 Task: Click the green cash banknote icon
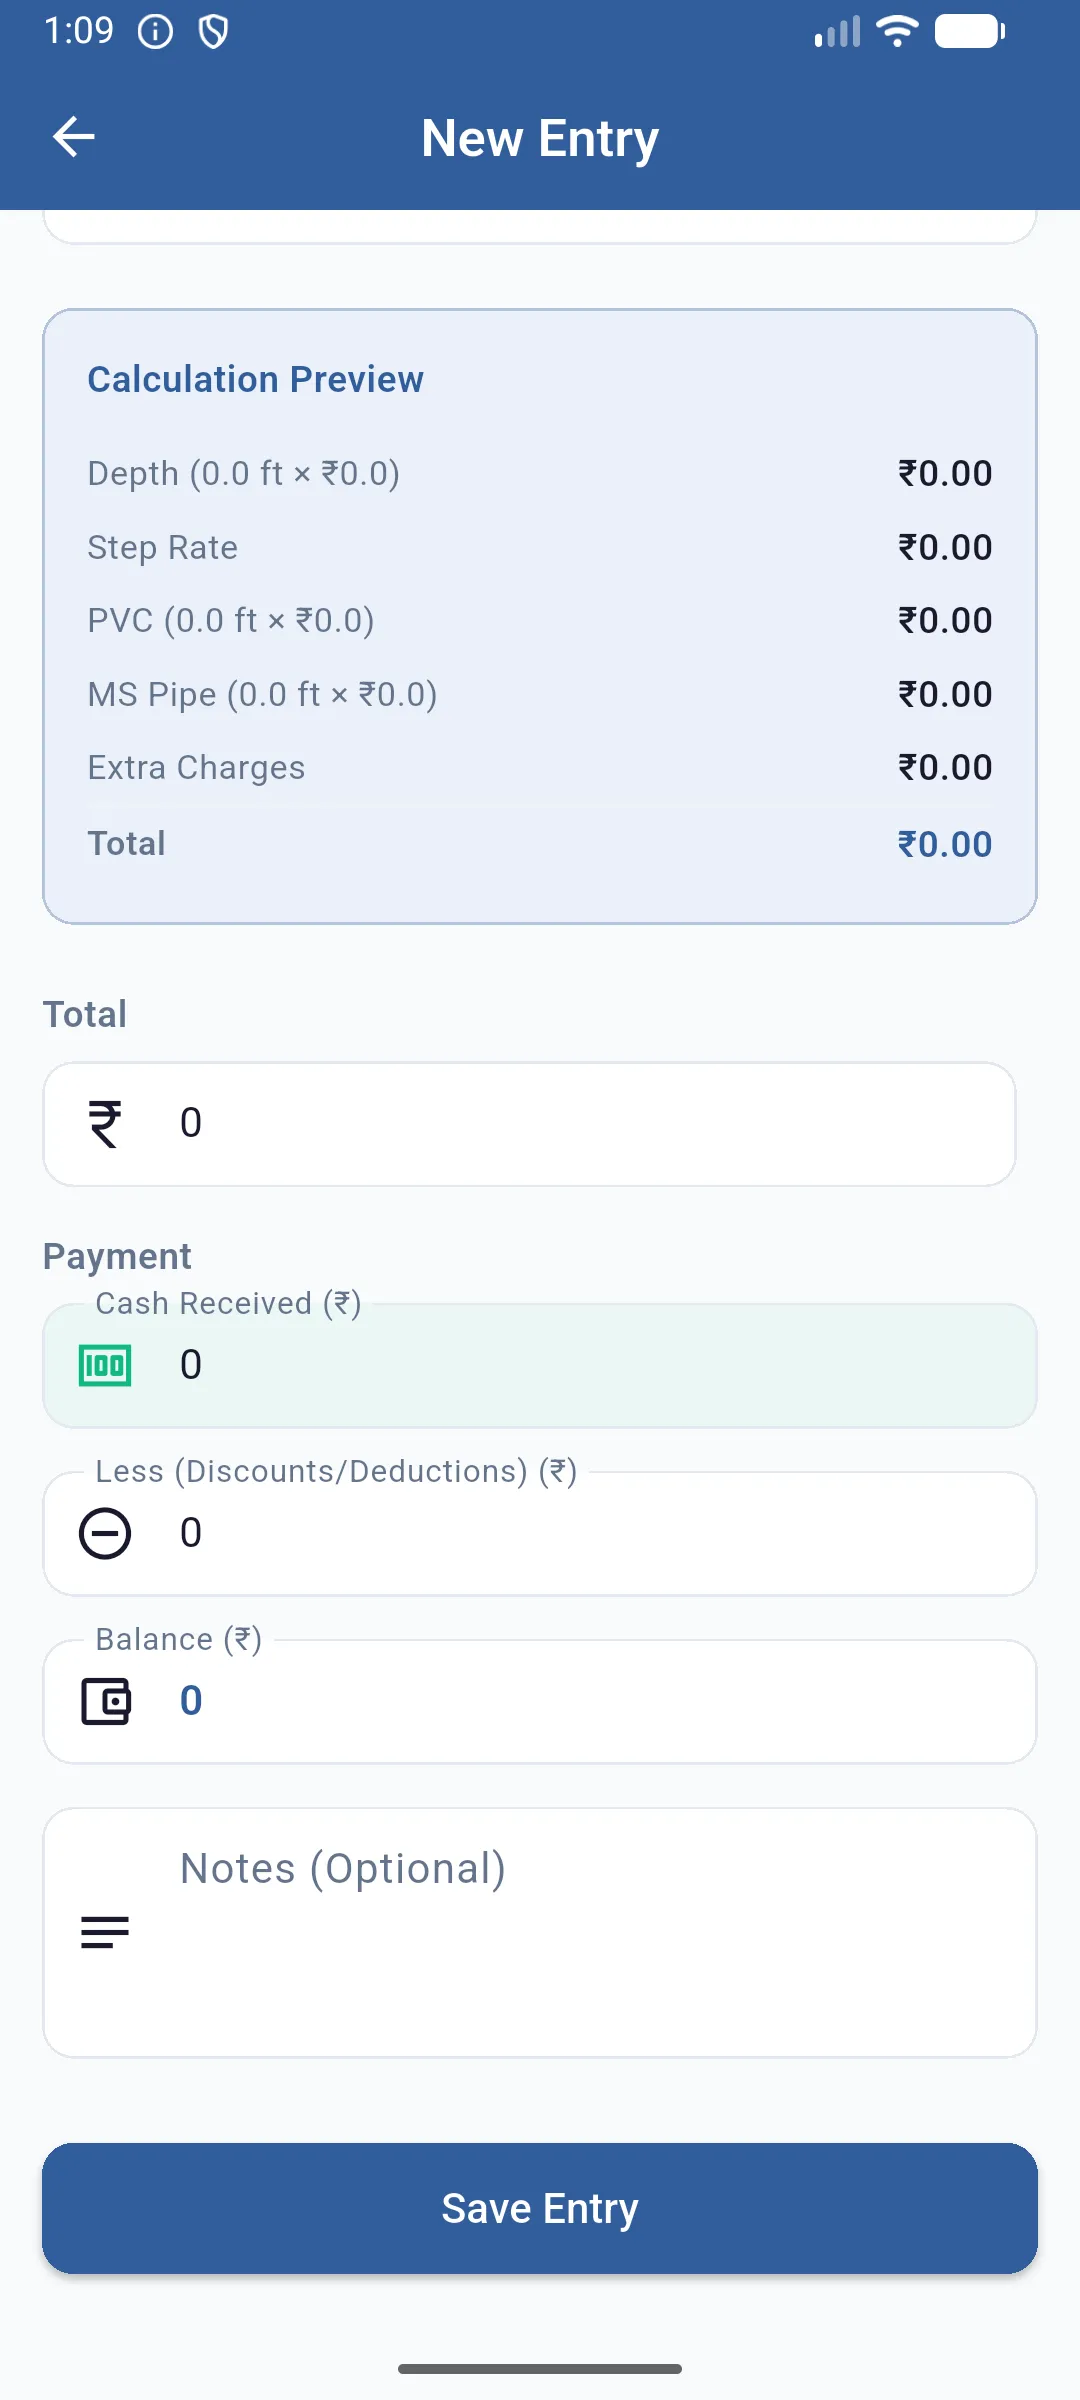[x=105, y=1365]
